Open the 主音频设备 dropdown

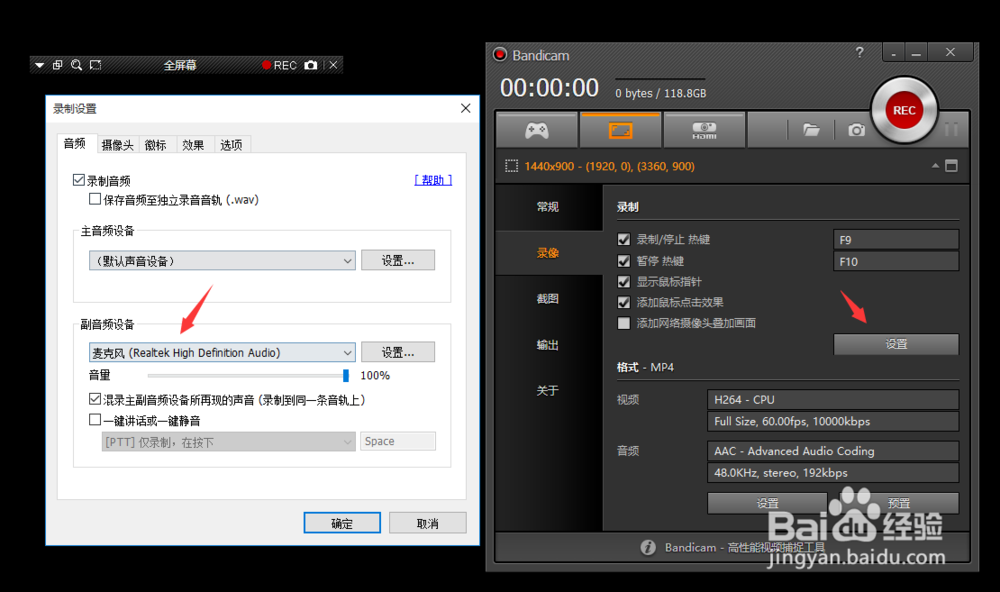222,260
